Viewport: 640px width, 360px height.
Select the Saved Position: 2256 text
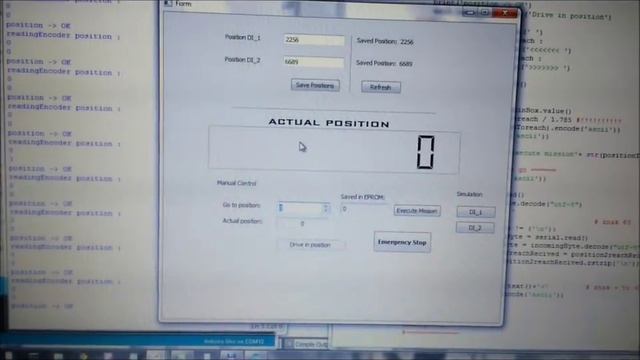coord(385,42)
